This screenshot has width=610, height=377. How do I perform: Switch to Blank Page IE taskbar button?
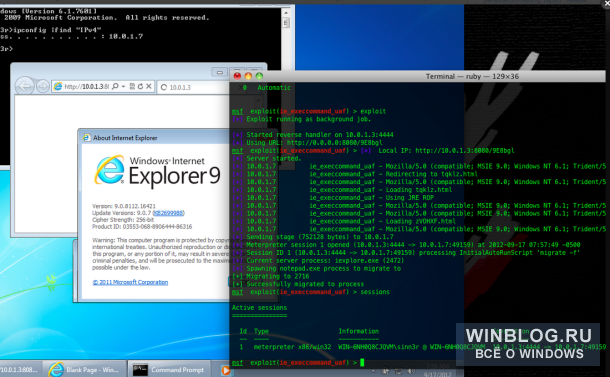click(x=85, y=369)
